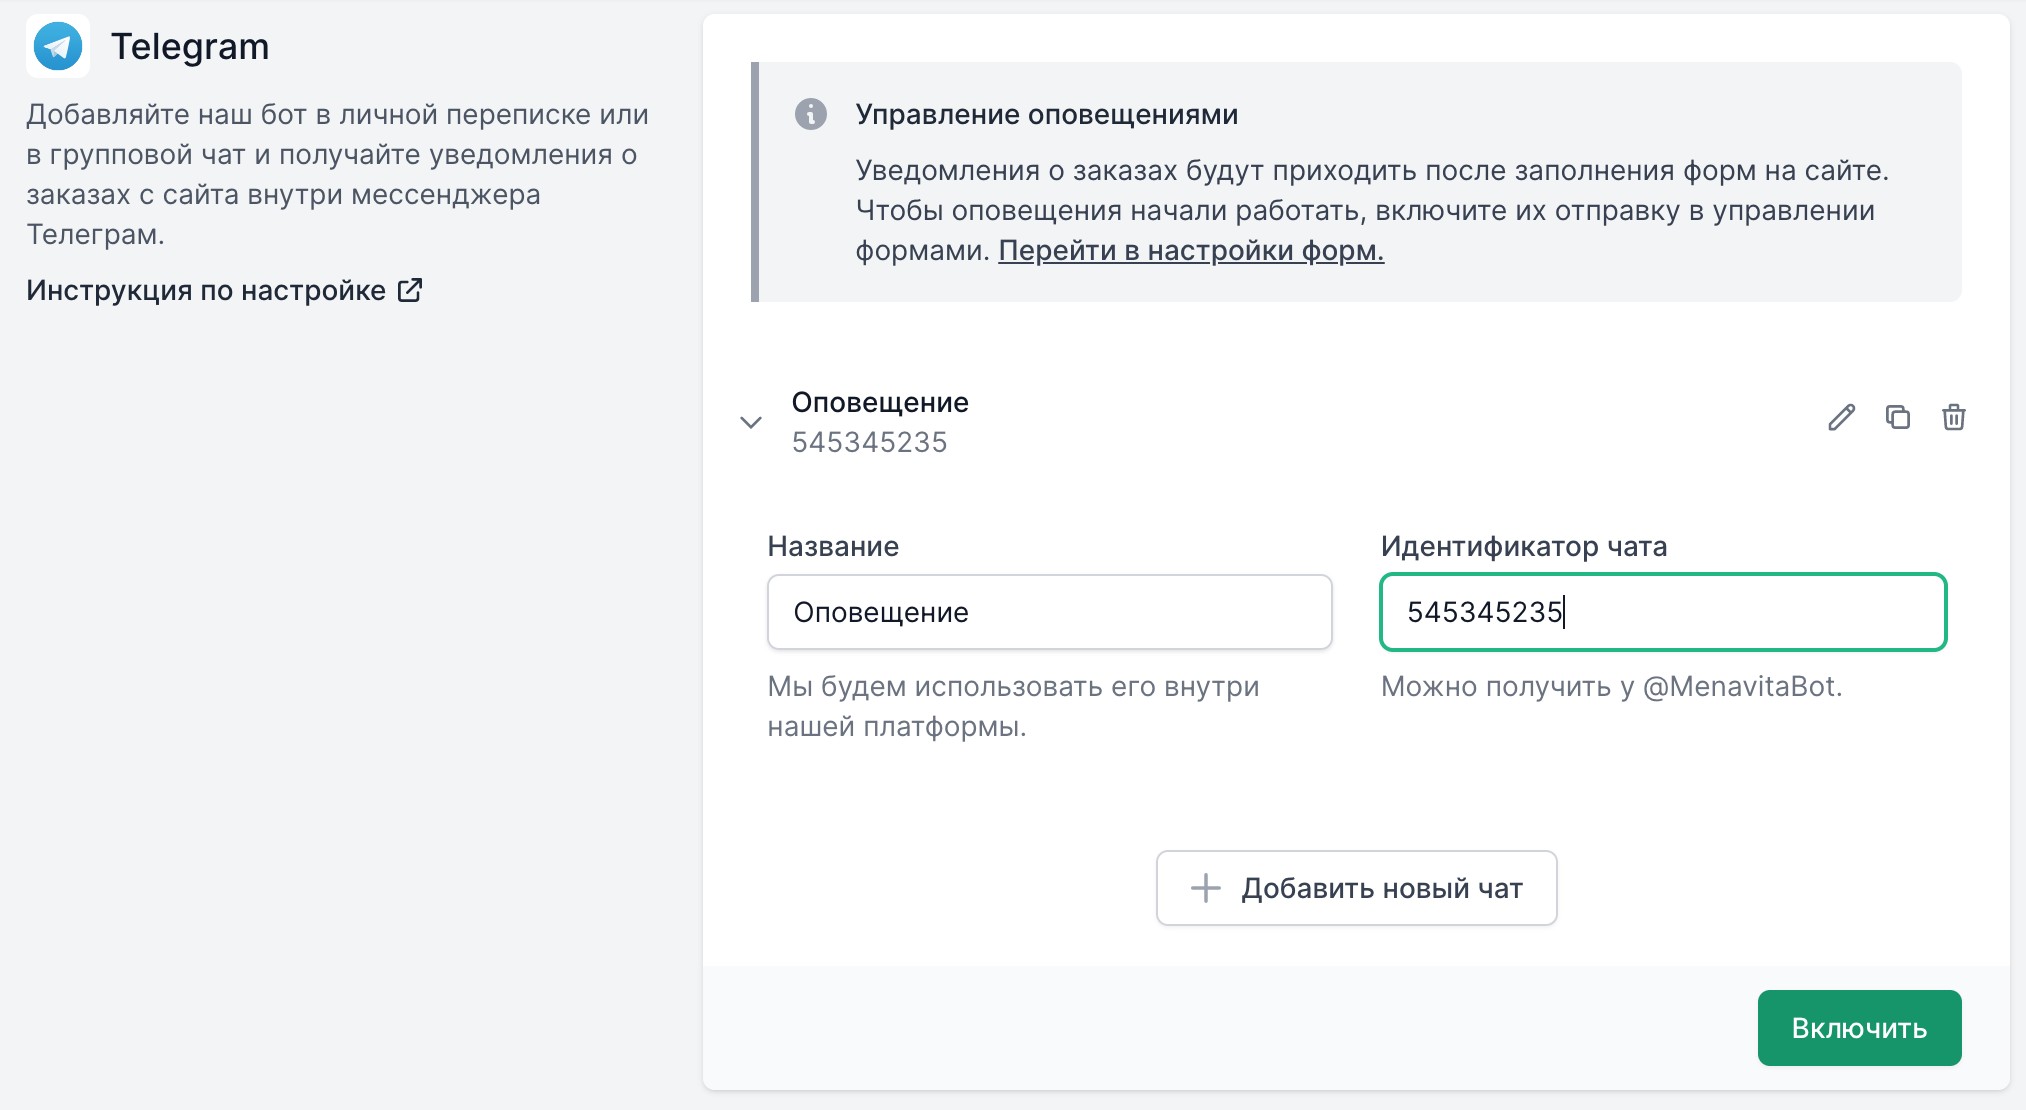Viewport: 2026px width, 1110px height.
Task: Click the Идентификатор чата label
Action: pyautogui.click(x=1523, y=546)
